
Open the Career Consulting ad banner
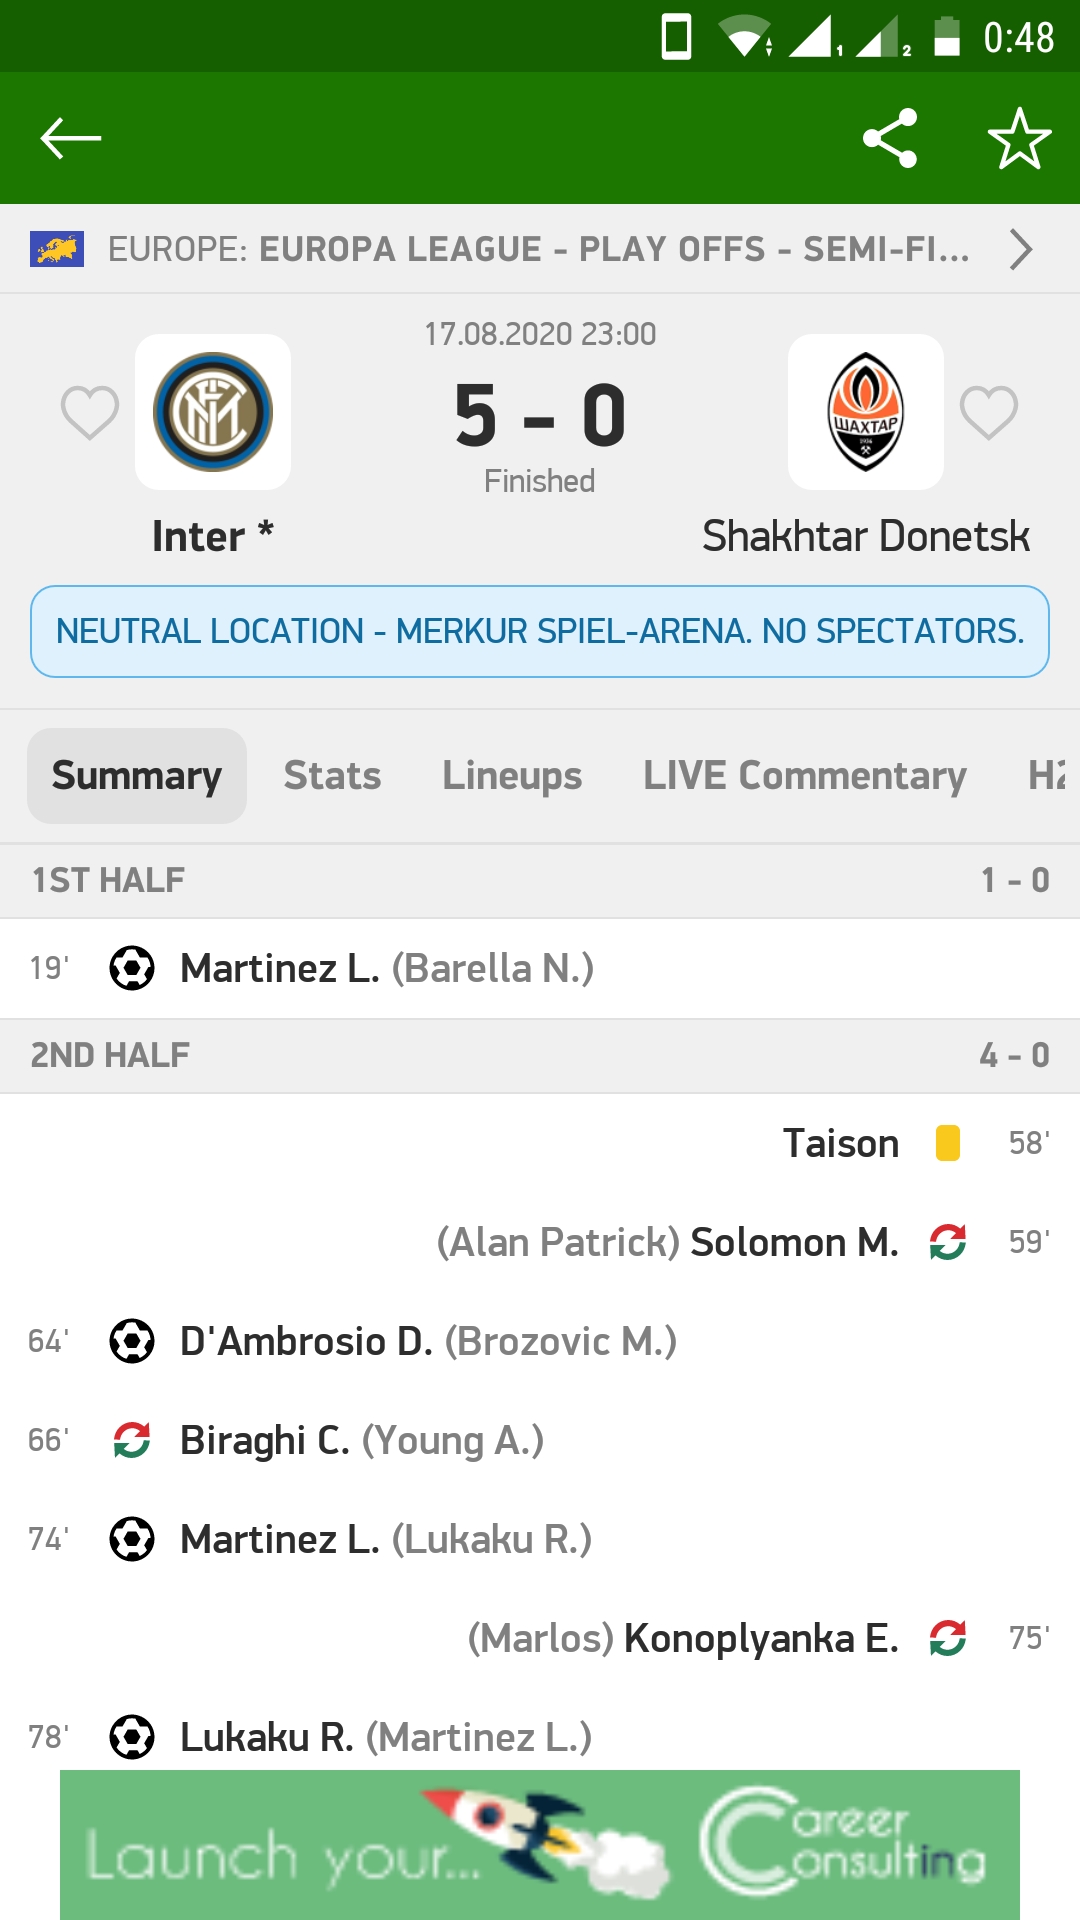540,1845
